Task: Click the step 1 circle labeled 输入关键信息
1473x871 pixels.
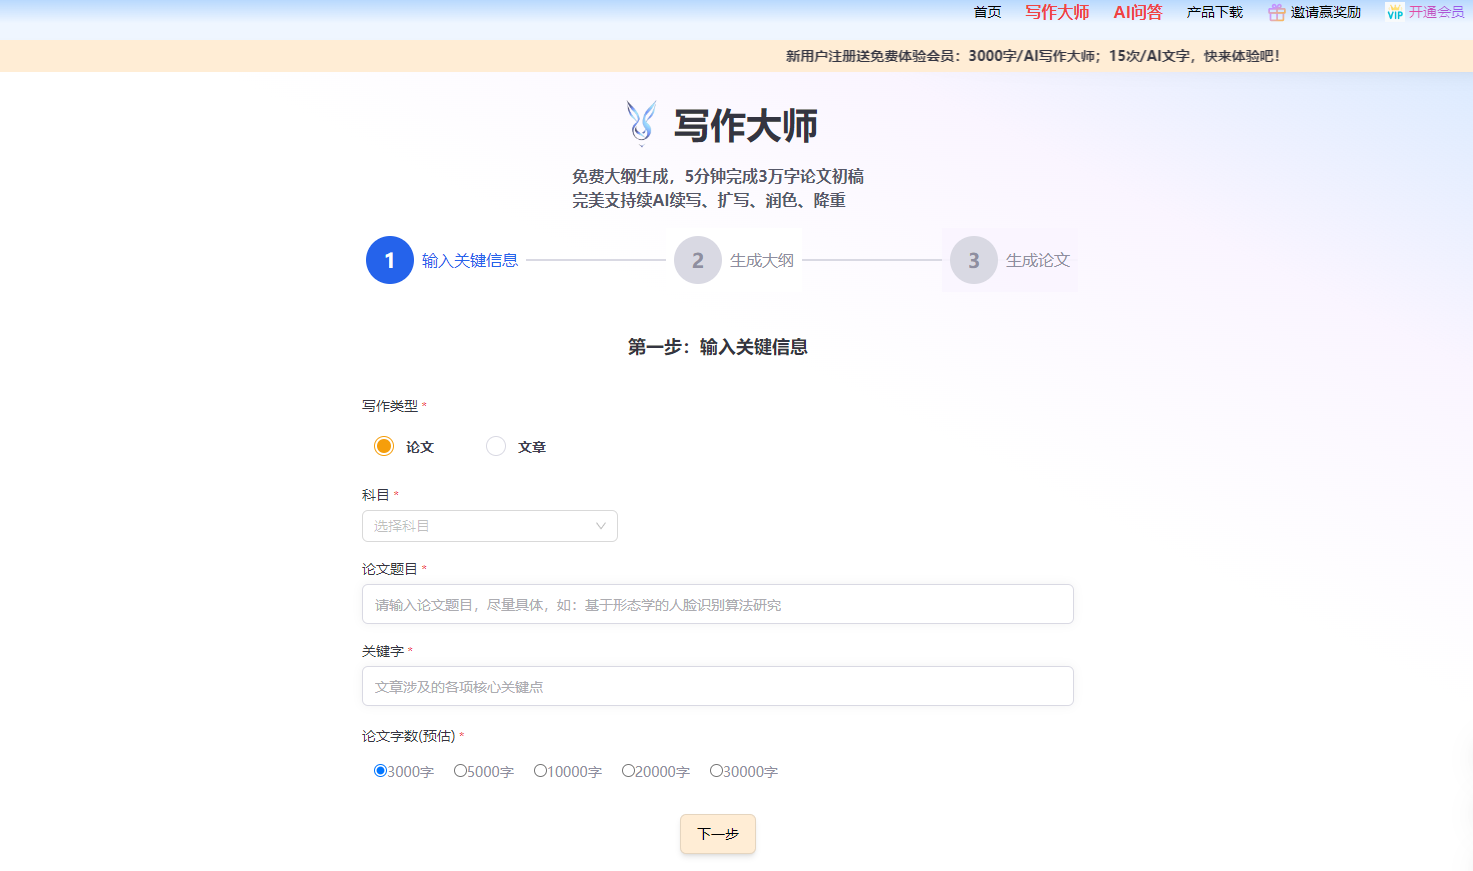Action: 390,260
